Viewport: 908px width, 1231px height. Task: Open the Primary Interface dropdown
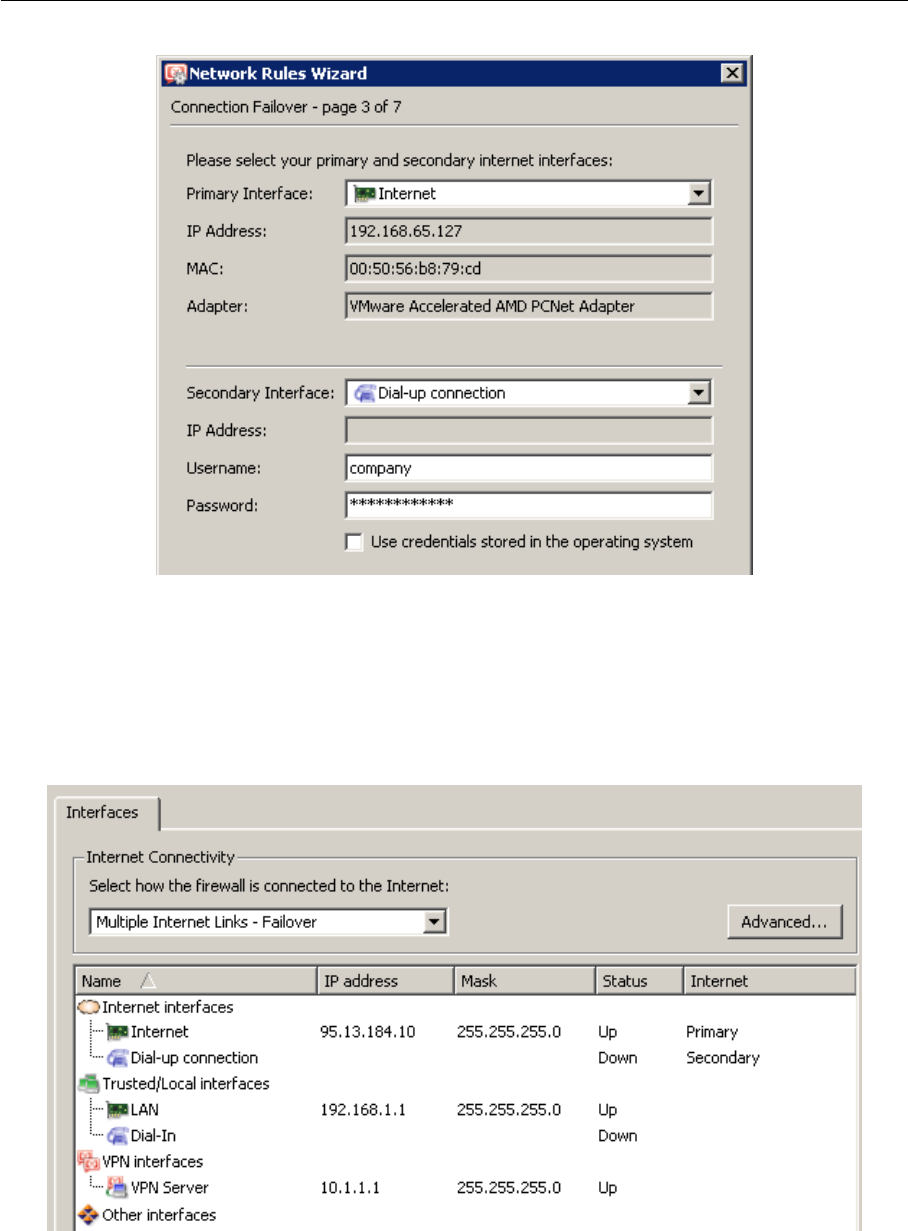700,194
